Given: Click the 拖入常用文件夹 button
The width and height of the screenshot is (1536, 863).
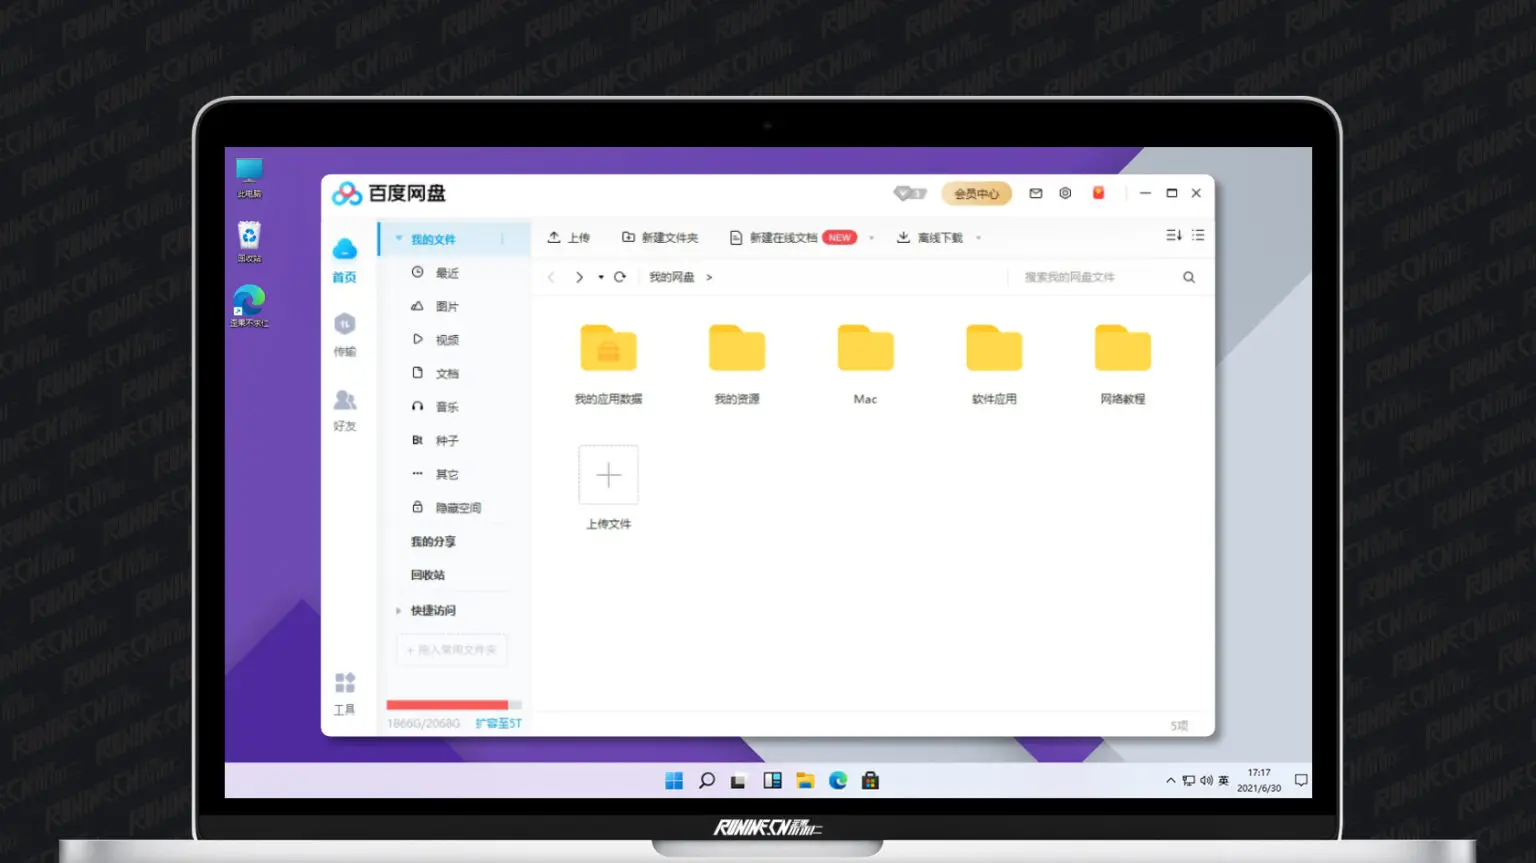Looking at the screenshot, I should coord(452,650).
